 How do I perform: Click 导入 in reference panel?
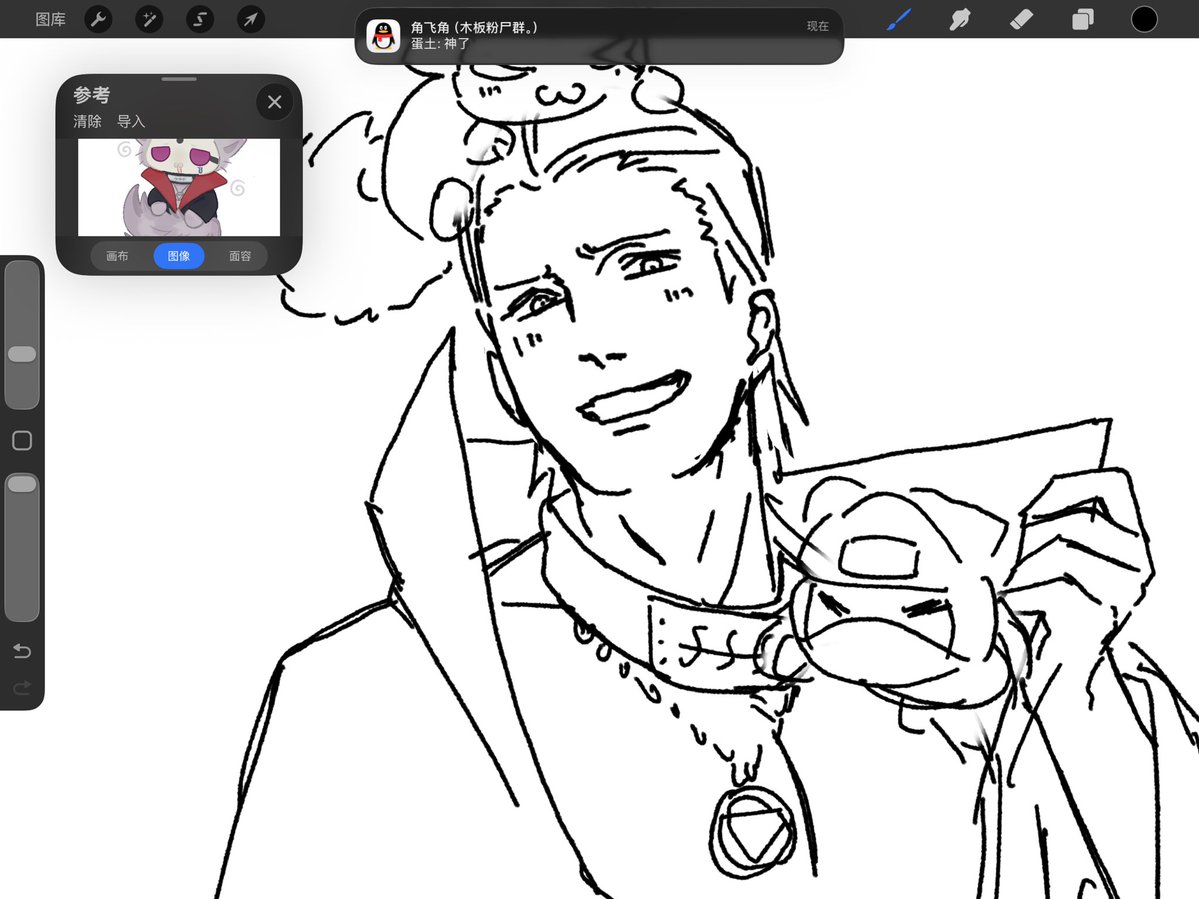(x=131, y=121)
